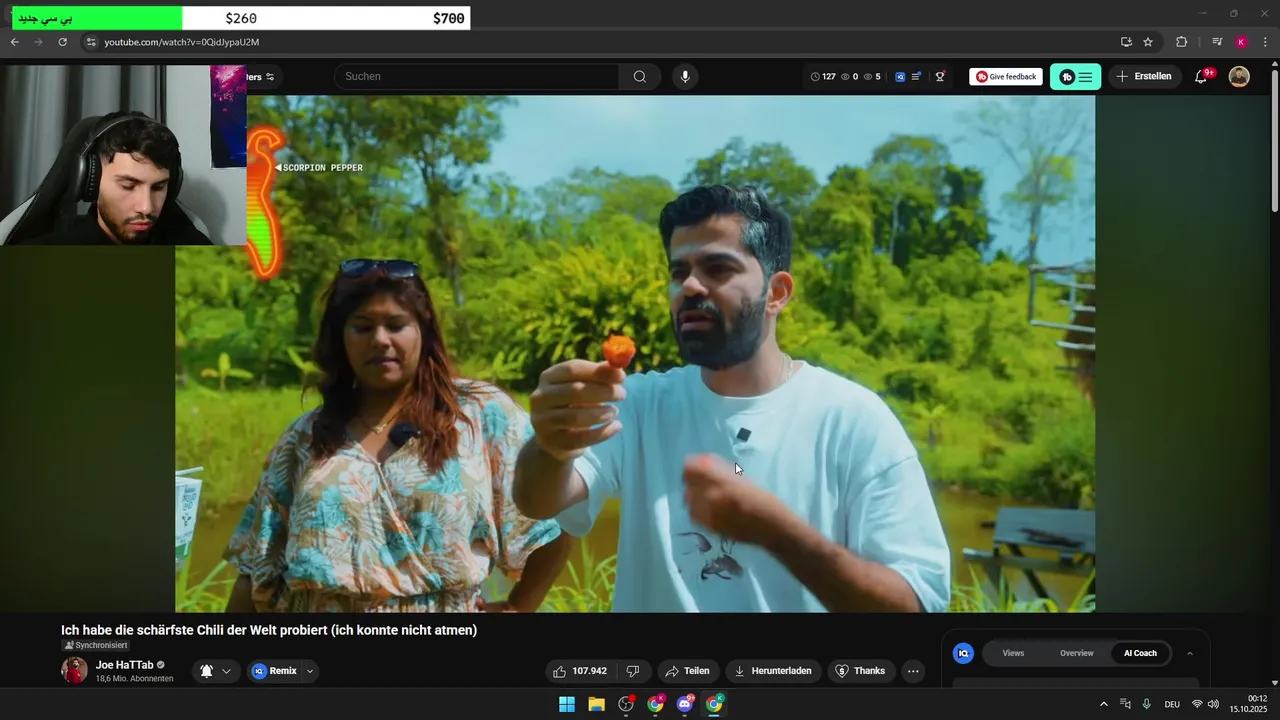Open the blue IQ icon in header stats bar
This screenshot has width=1280, height=720.
coord(900,77)
